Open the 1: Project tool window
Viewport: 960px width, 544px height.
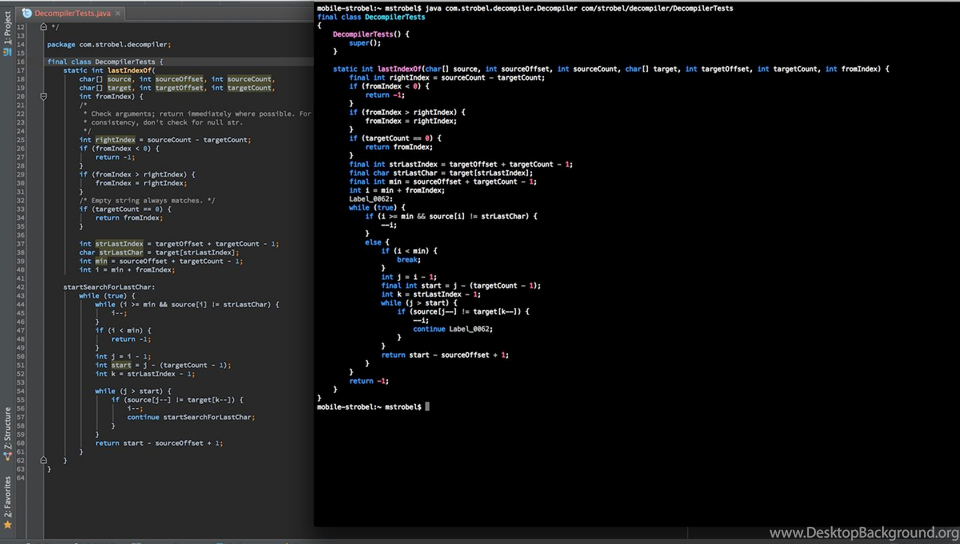(x=7, y=28)
